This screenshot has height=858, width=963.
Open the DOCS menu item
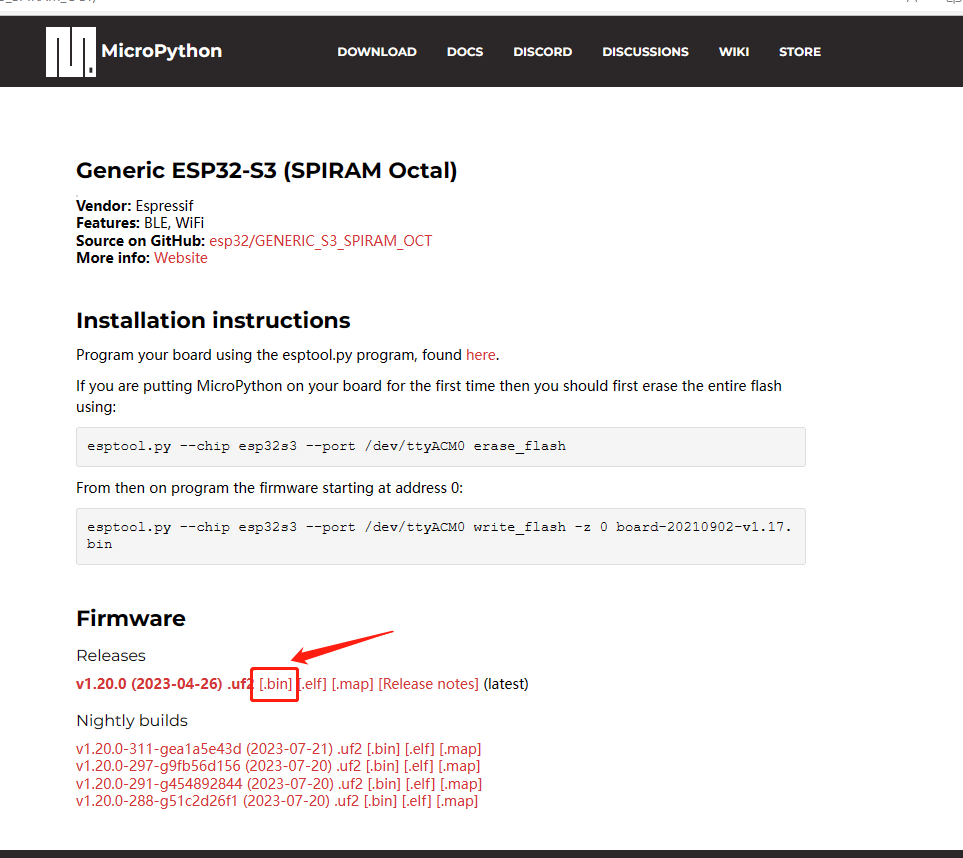tap(465, 52)
